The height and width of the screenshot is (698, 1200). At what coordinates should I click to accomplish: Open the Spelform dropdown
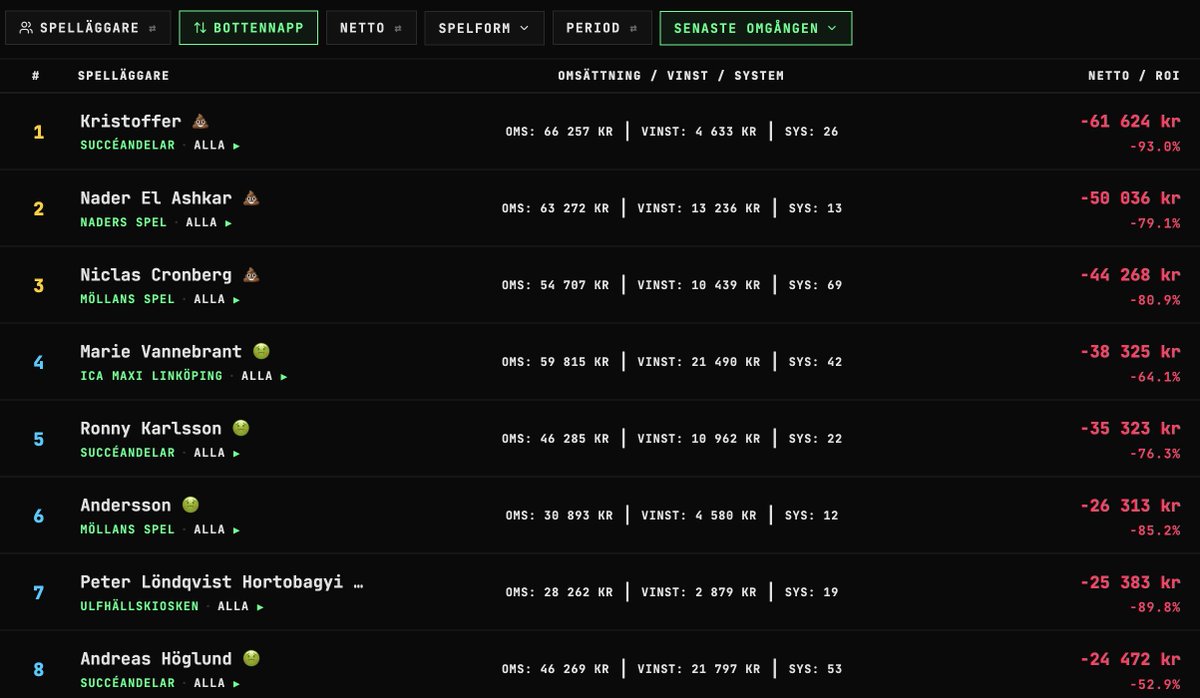(x=484, y=28)
